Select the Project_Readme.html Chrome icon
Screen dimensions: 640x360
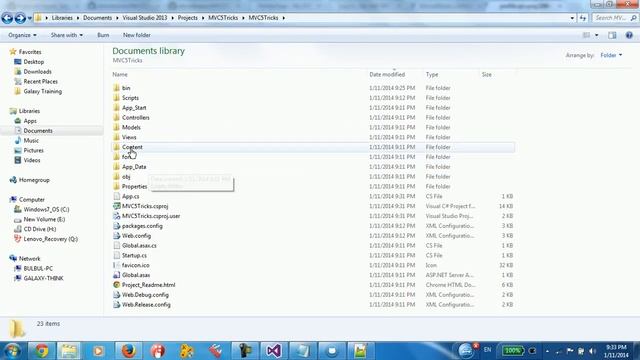pos(116,285)
